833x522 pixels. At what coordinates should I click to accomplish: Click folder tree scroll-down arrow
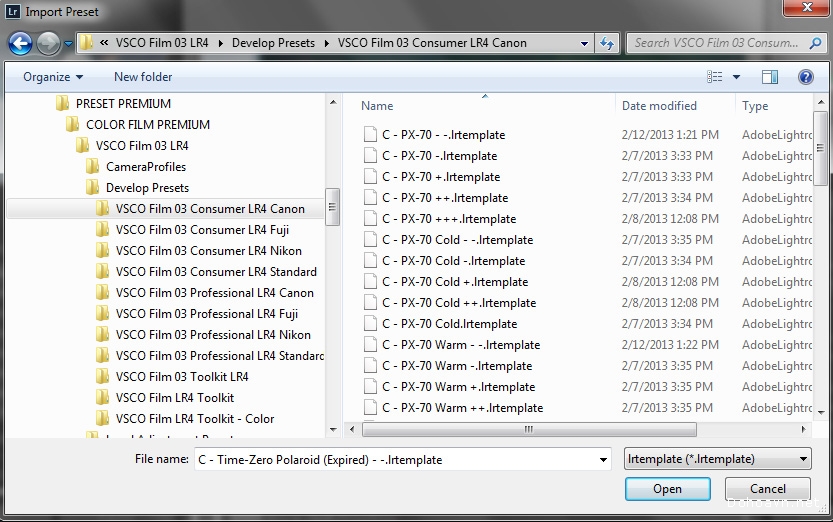click(333, 430)
